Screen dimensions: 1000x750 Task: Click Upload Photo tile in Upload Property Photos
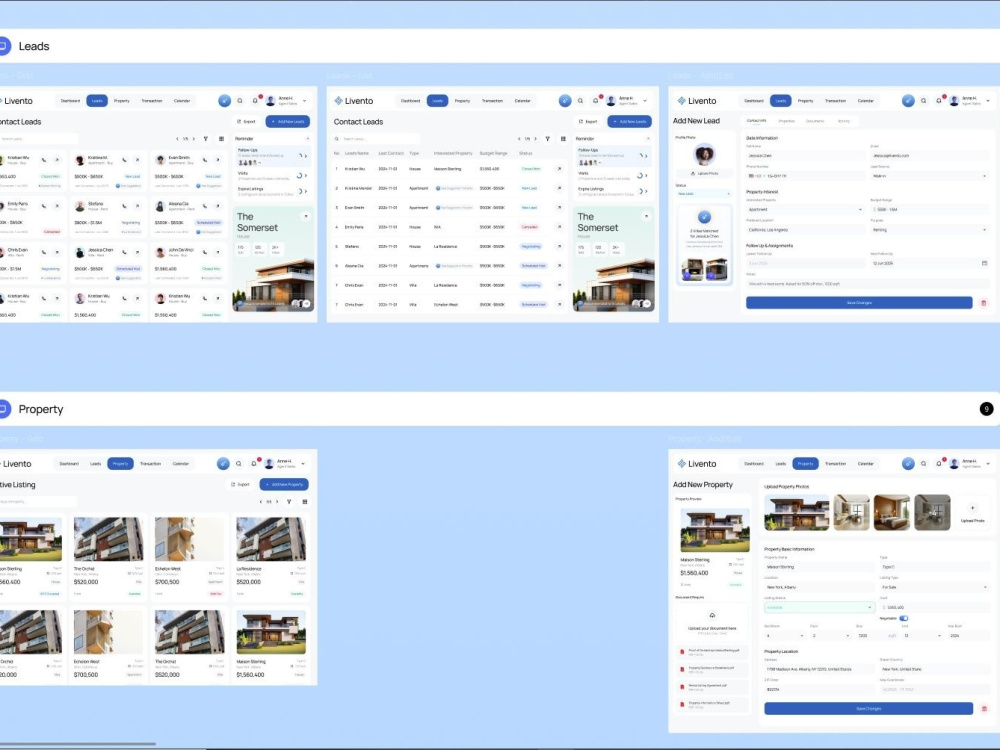tap(972, 512)
